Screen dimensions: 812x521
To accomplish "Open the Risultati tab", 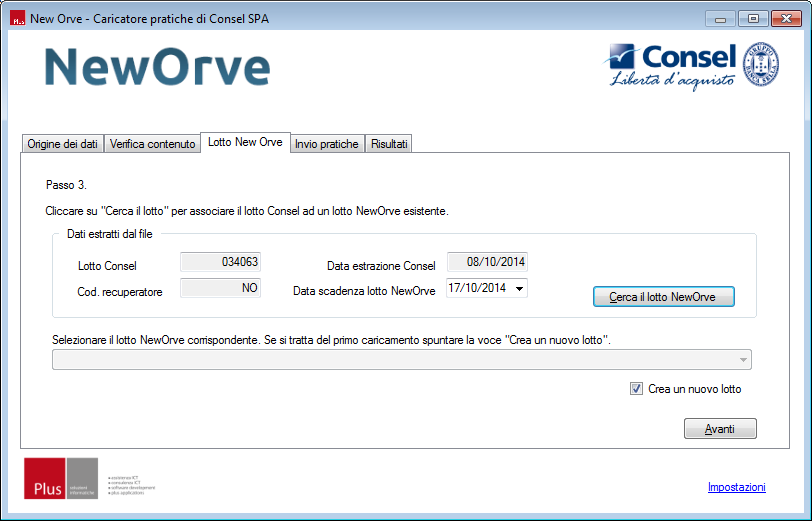I will [x=389, y=144].
